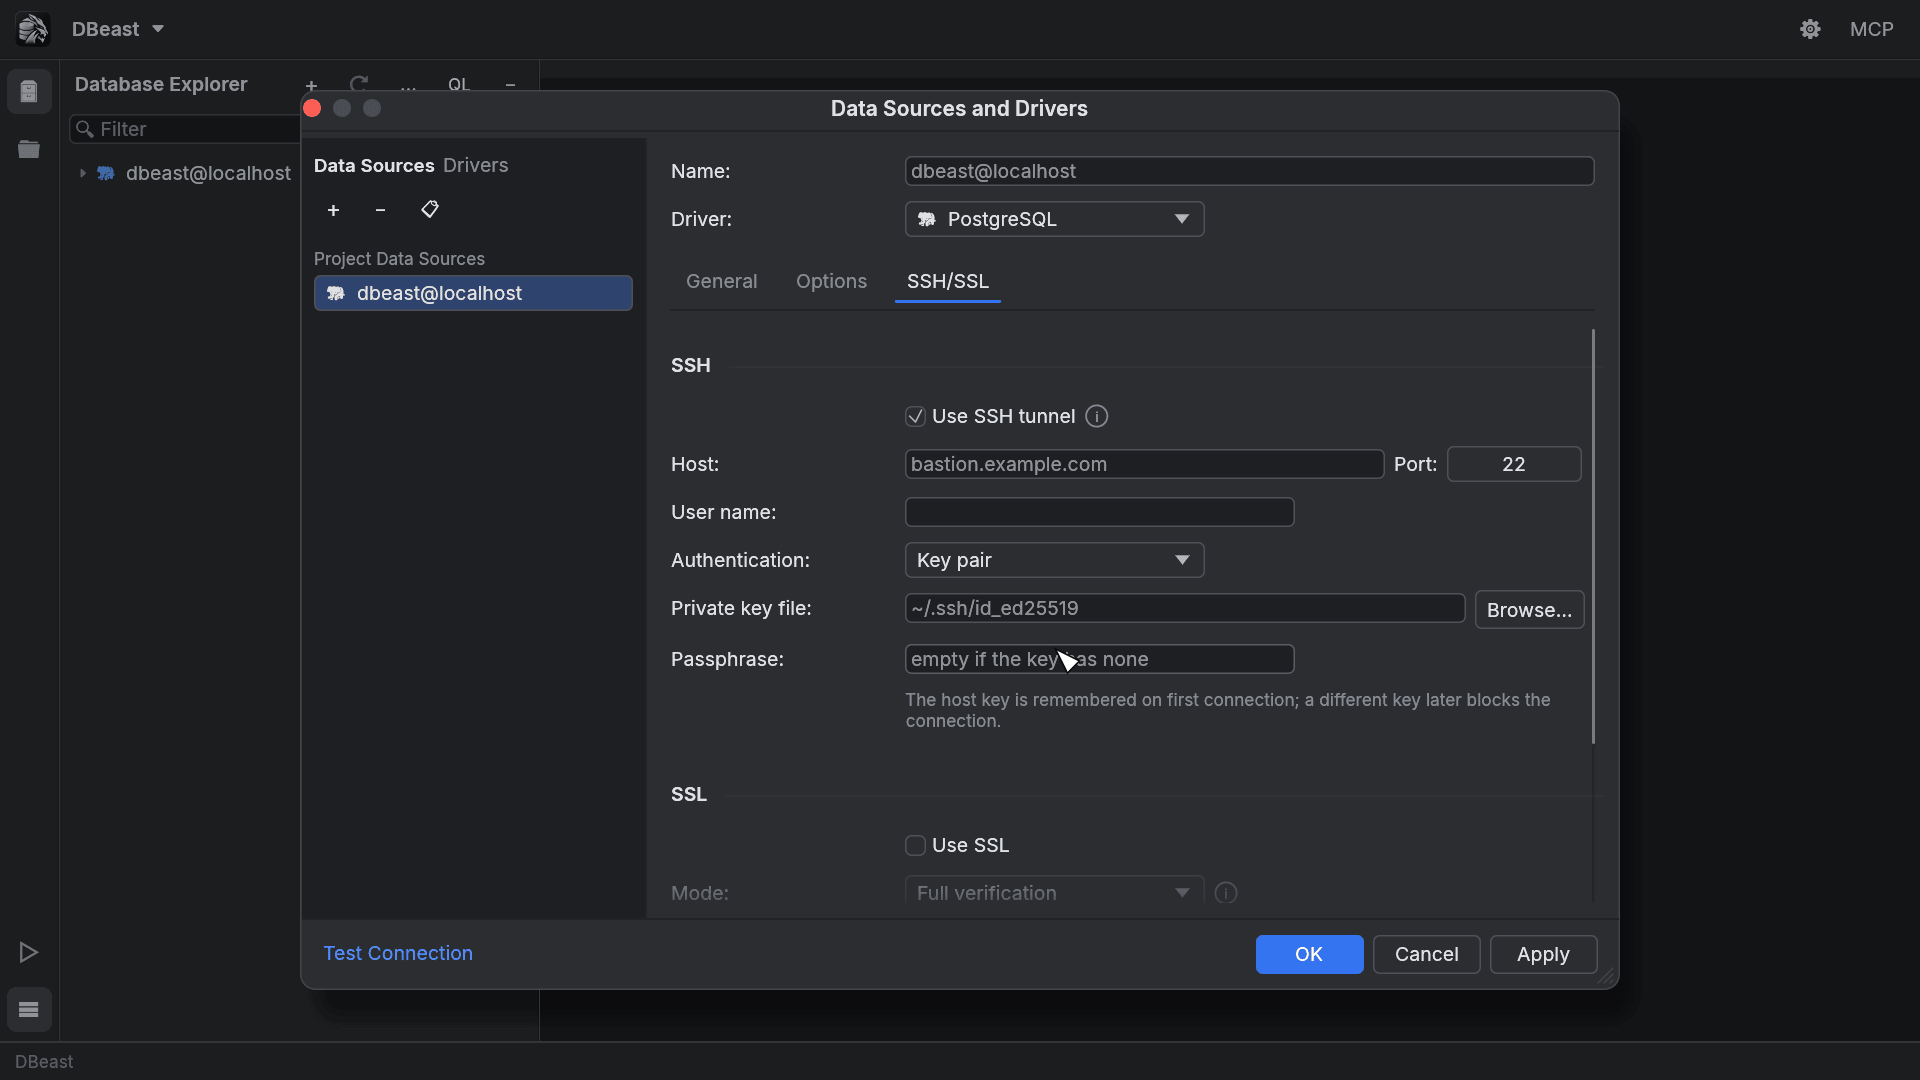
Task: Click the SSH Host field
Action: coord(1144,464)
